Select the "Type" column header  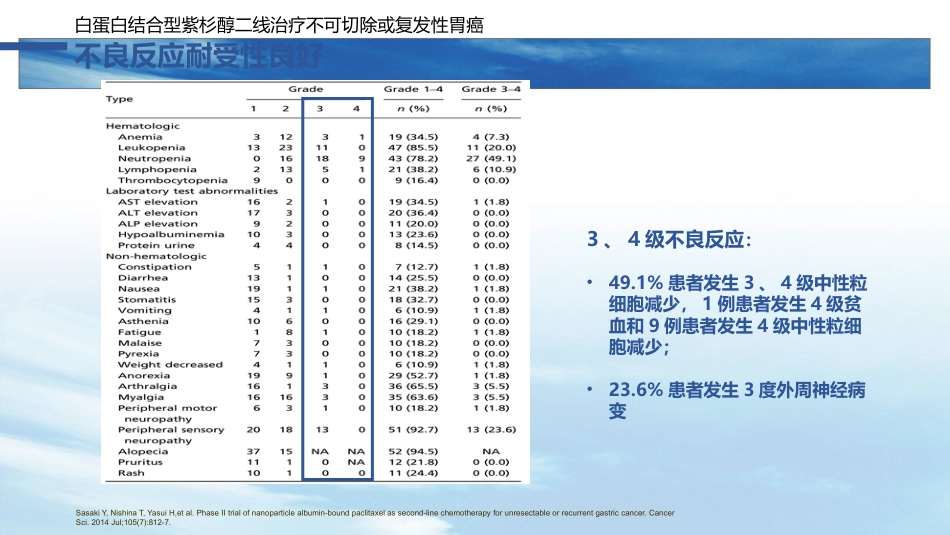[x=119, y=99]
